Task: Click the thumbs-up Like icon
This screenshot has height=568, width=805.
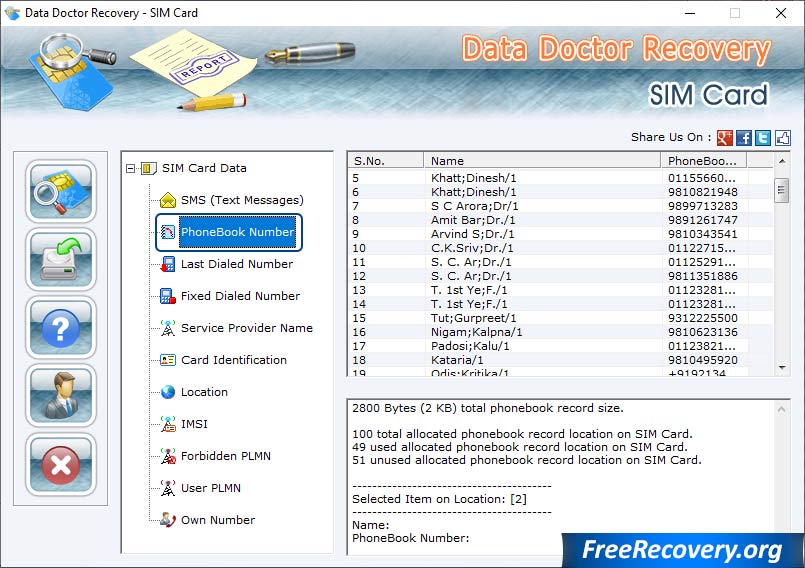Action: 782,138
